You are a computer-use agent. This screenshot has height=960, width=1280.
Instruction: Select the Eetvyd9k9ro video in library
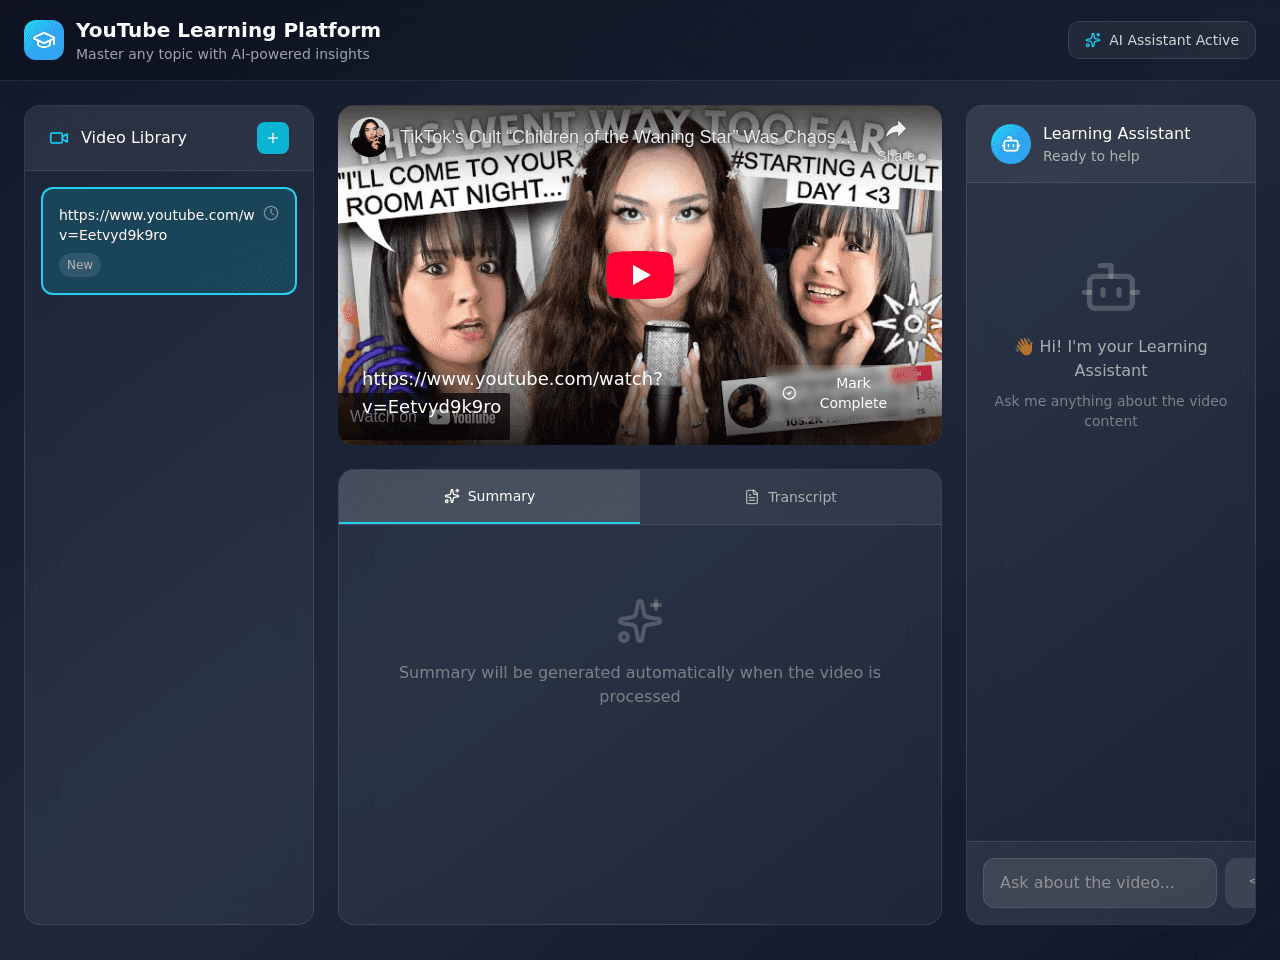click(169, 241)
